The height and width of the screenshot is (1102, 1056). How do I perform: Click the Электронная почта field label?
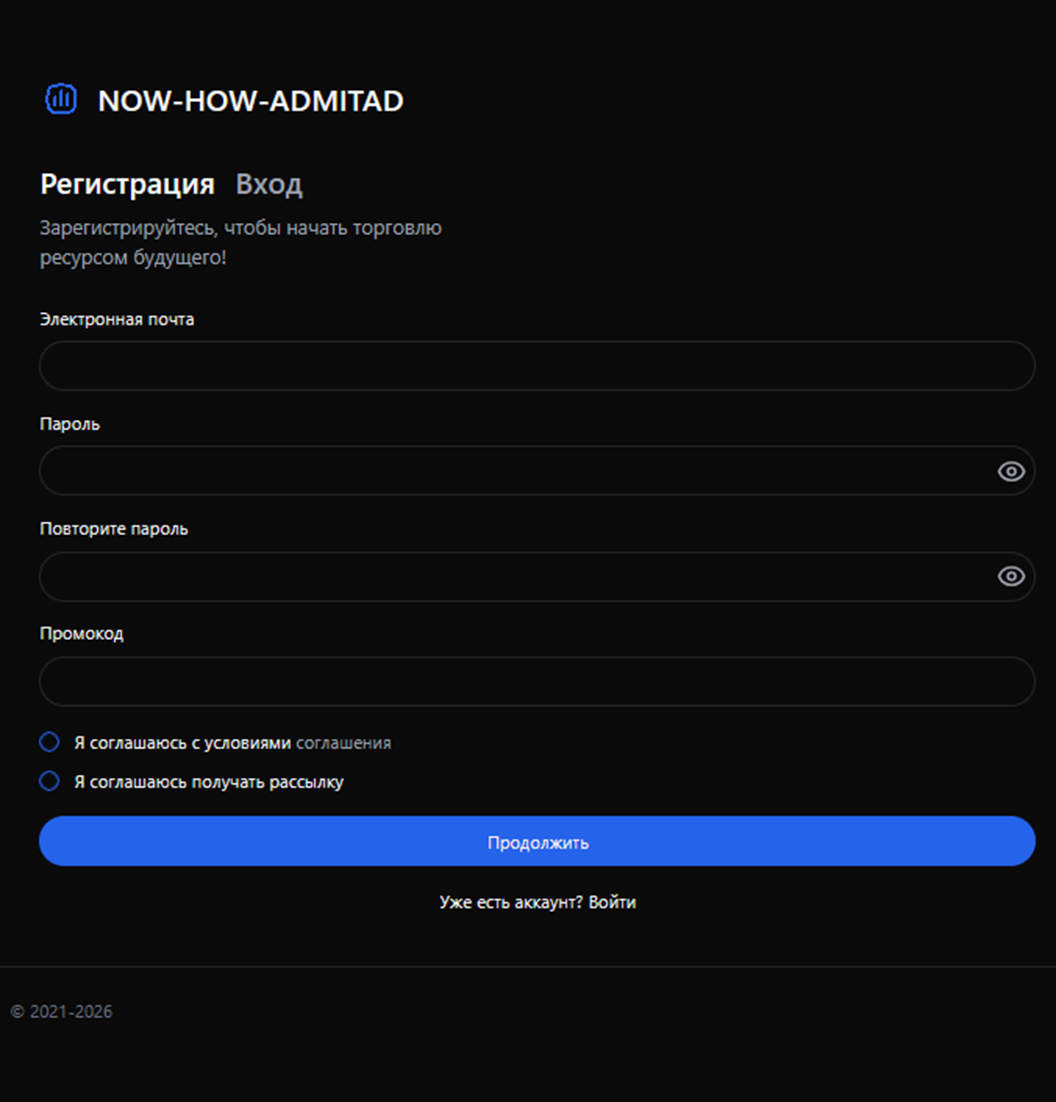pyautogui.click(x=117, y=319)
